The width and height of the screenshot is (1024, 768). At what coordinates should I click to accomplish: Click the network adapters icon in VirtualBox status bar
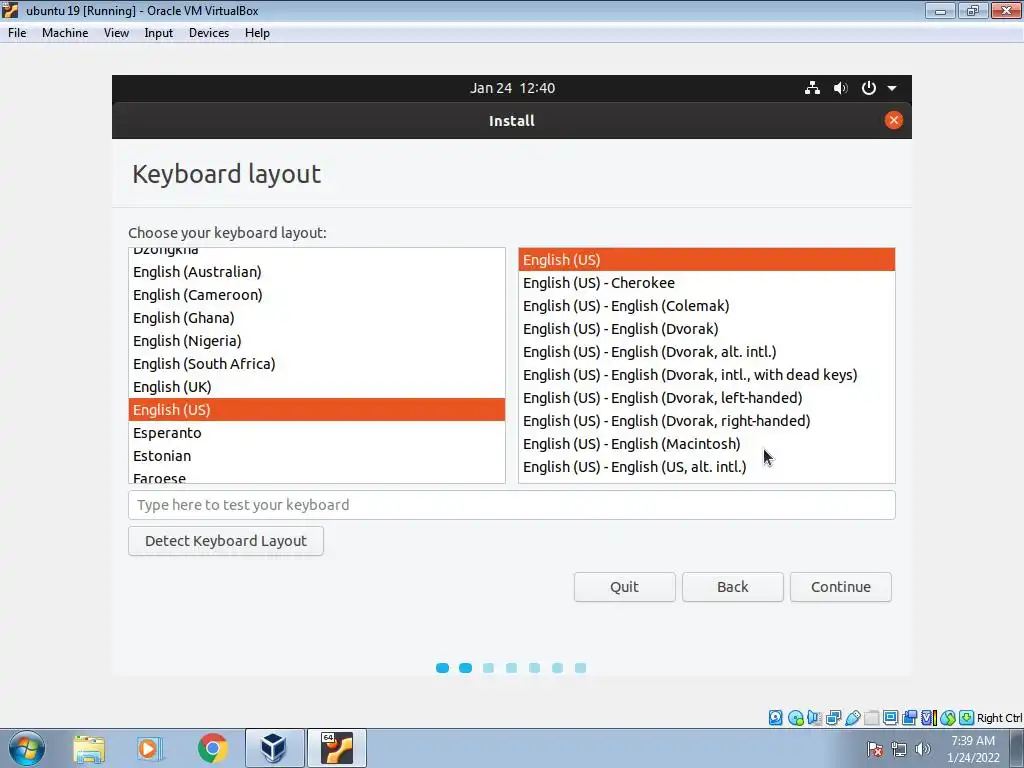point(833,718)
